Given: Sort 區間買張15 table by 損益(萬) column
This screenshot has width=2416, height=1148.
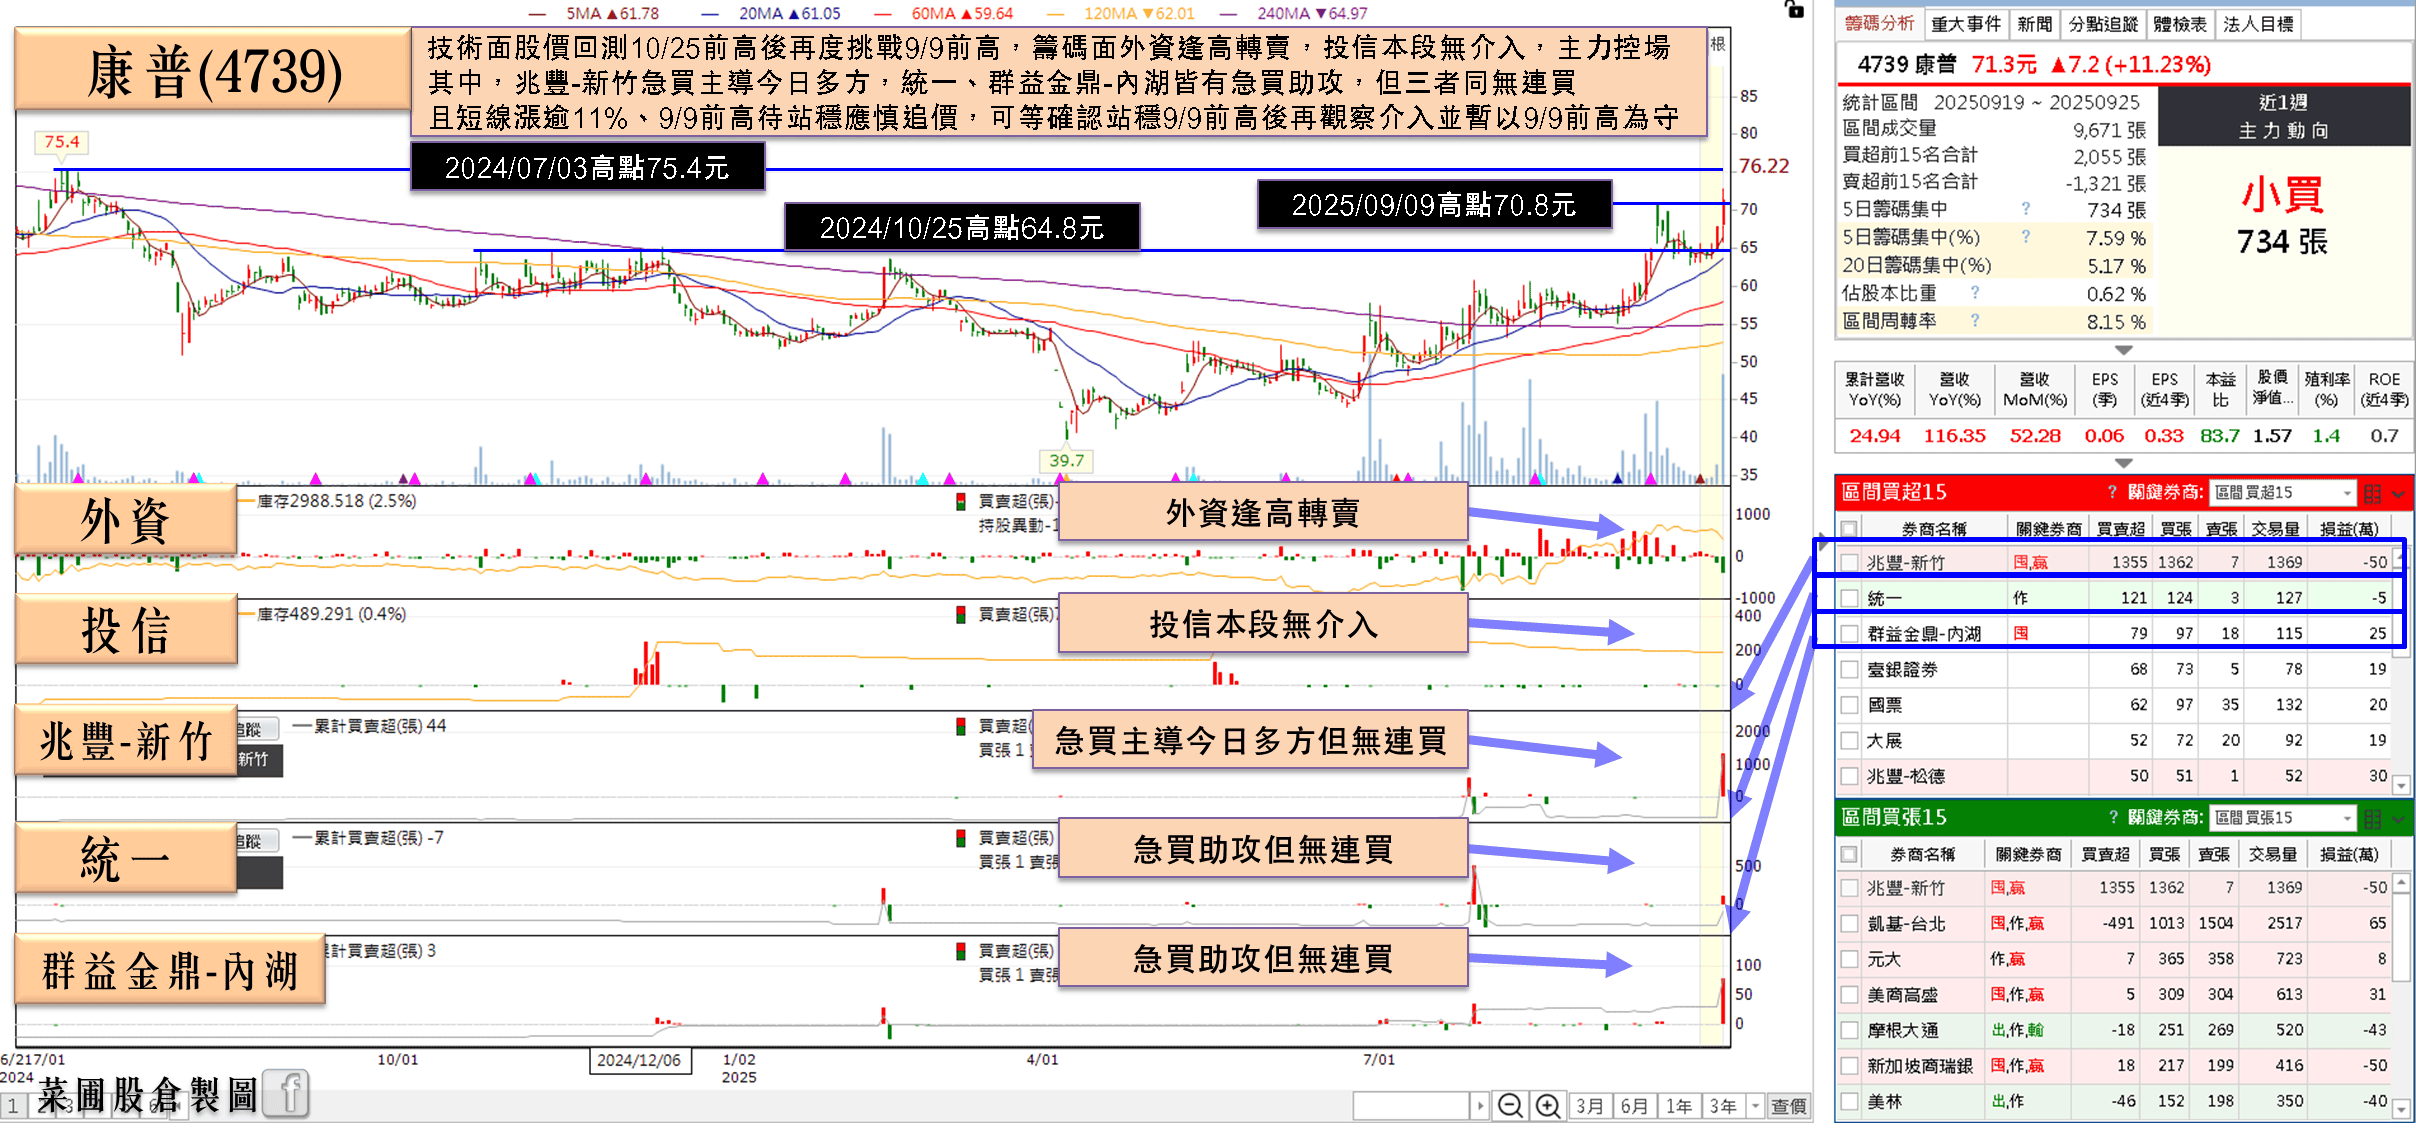Looking at the screenshot, I should pyautogui.click(x=2348, y=854).
